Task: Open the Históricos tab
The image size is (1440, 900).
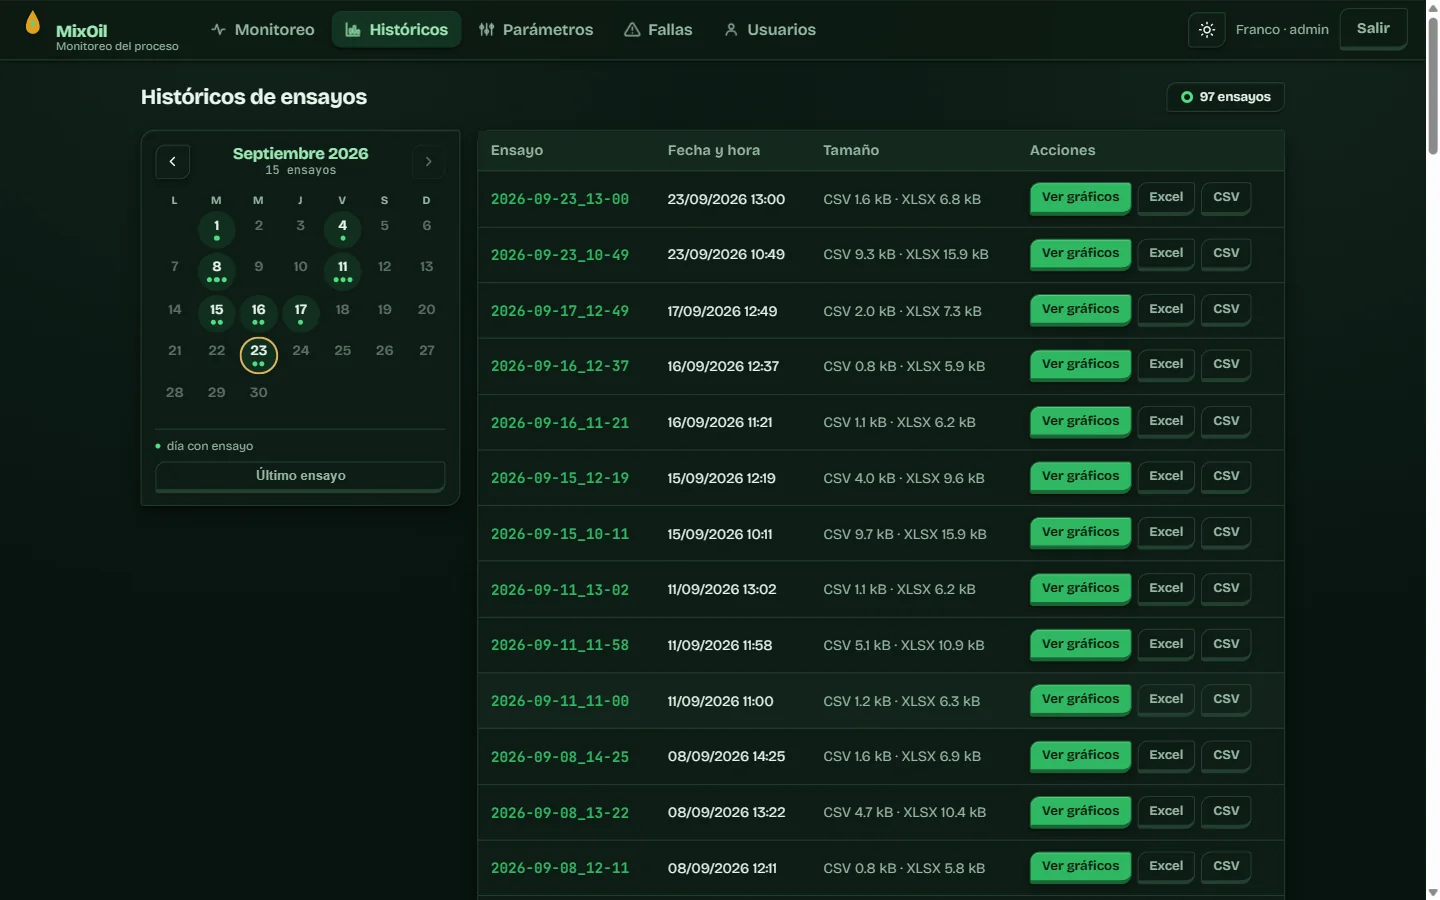Action: [x=397, y=30]
